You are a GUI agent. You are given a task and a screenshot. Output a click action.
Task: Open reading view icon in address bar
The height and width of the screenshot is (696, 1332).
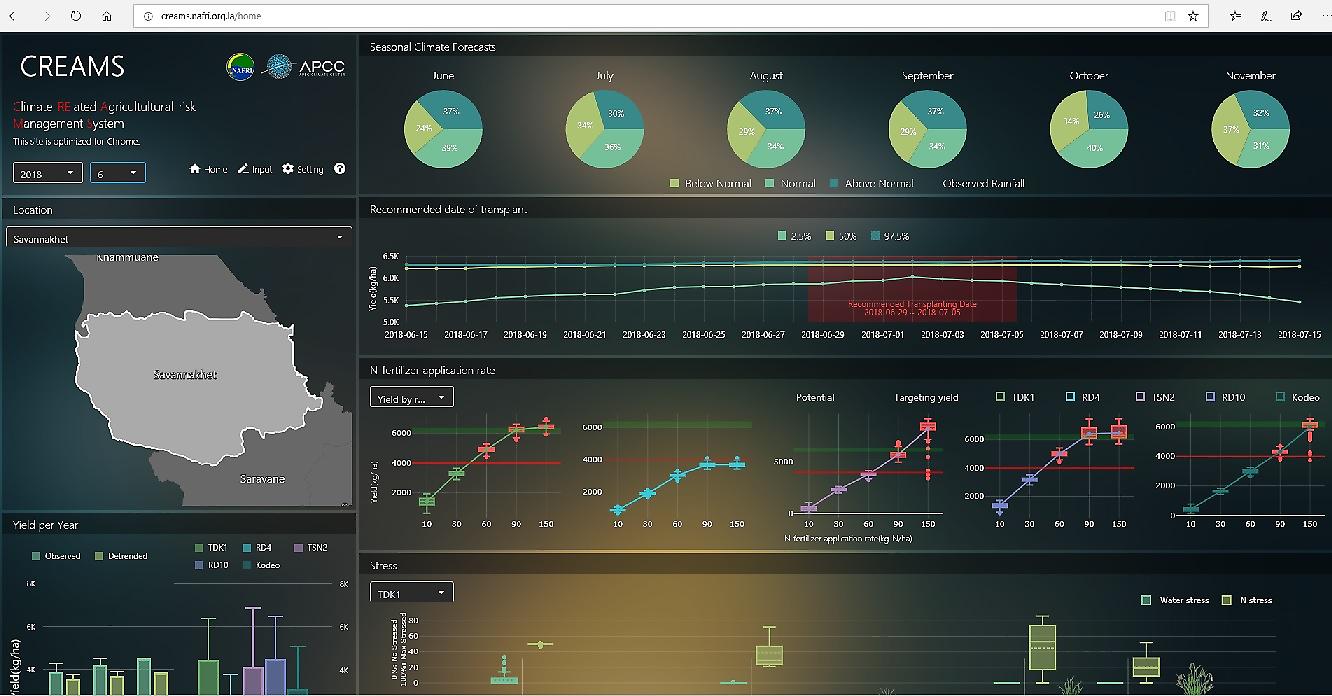click(1169, 16)
